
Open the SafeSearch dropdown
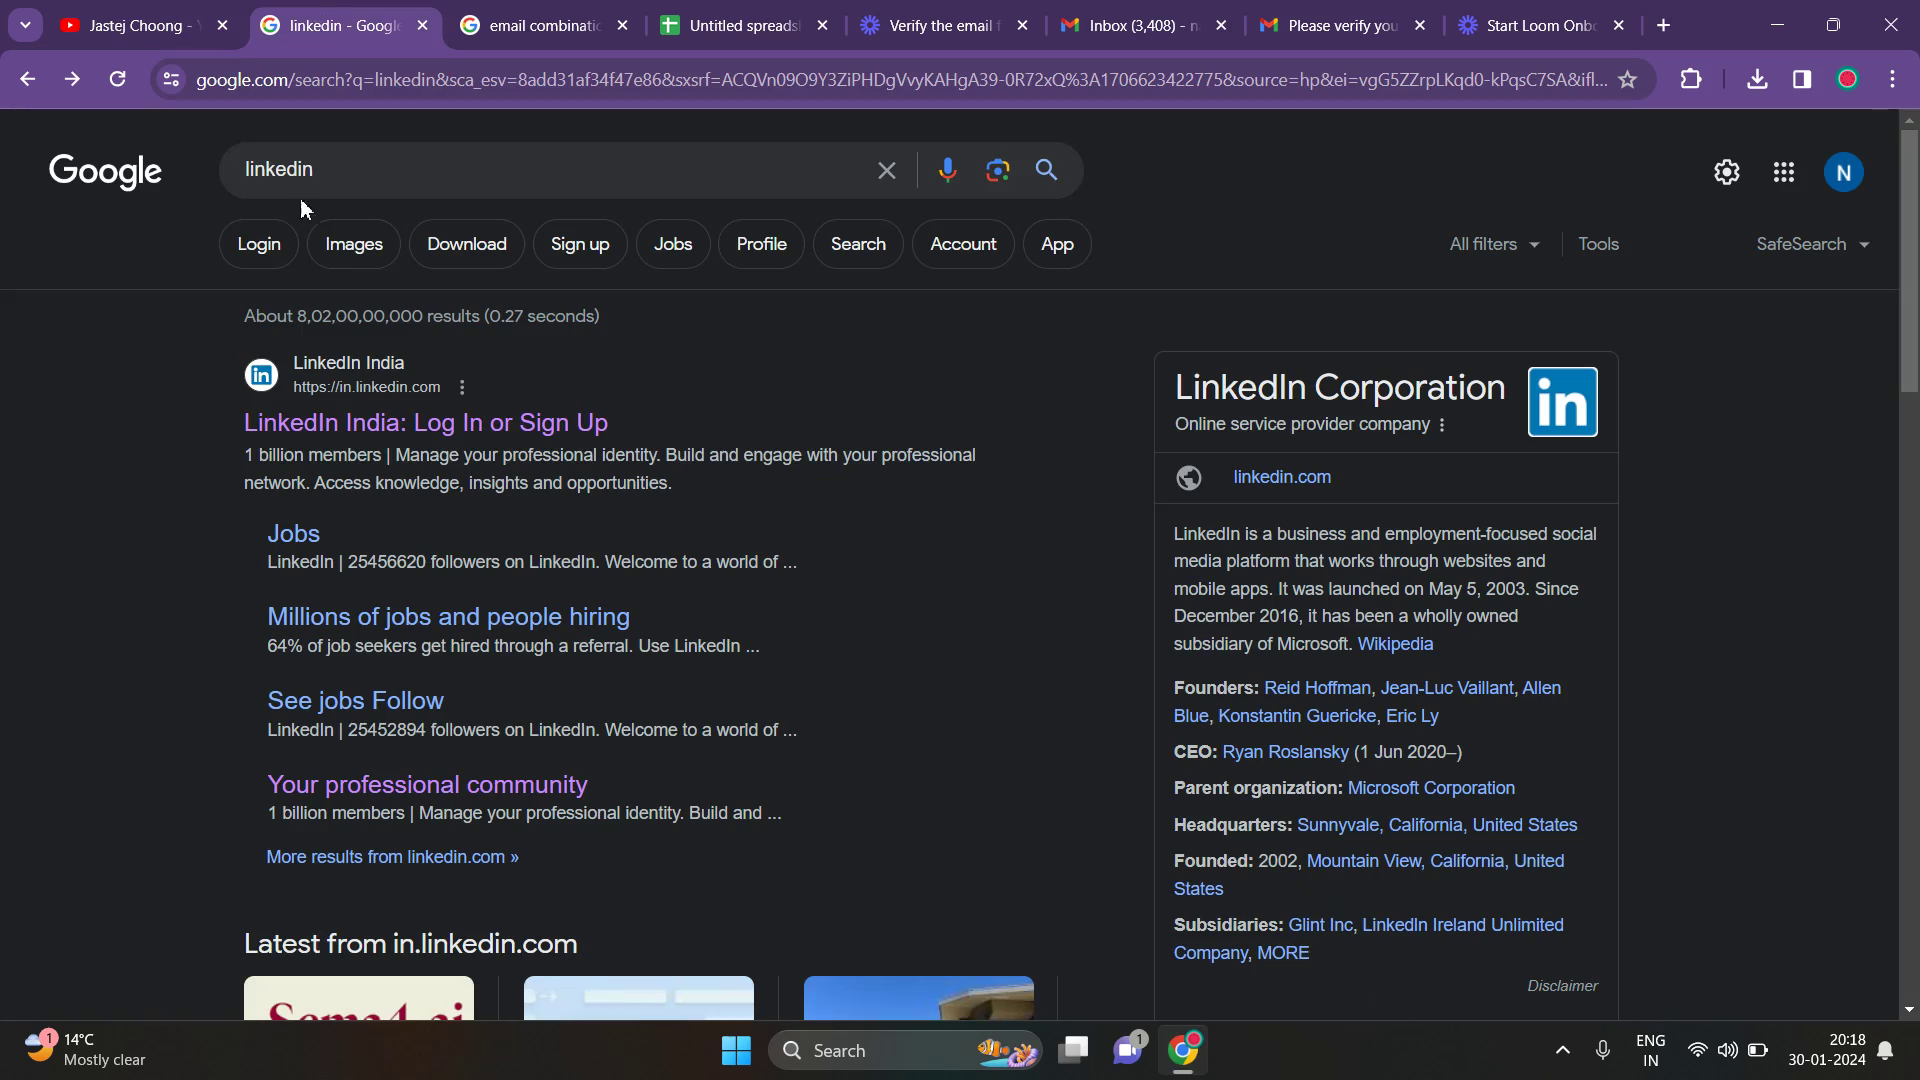1812,243
